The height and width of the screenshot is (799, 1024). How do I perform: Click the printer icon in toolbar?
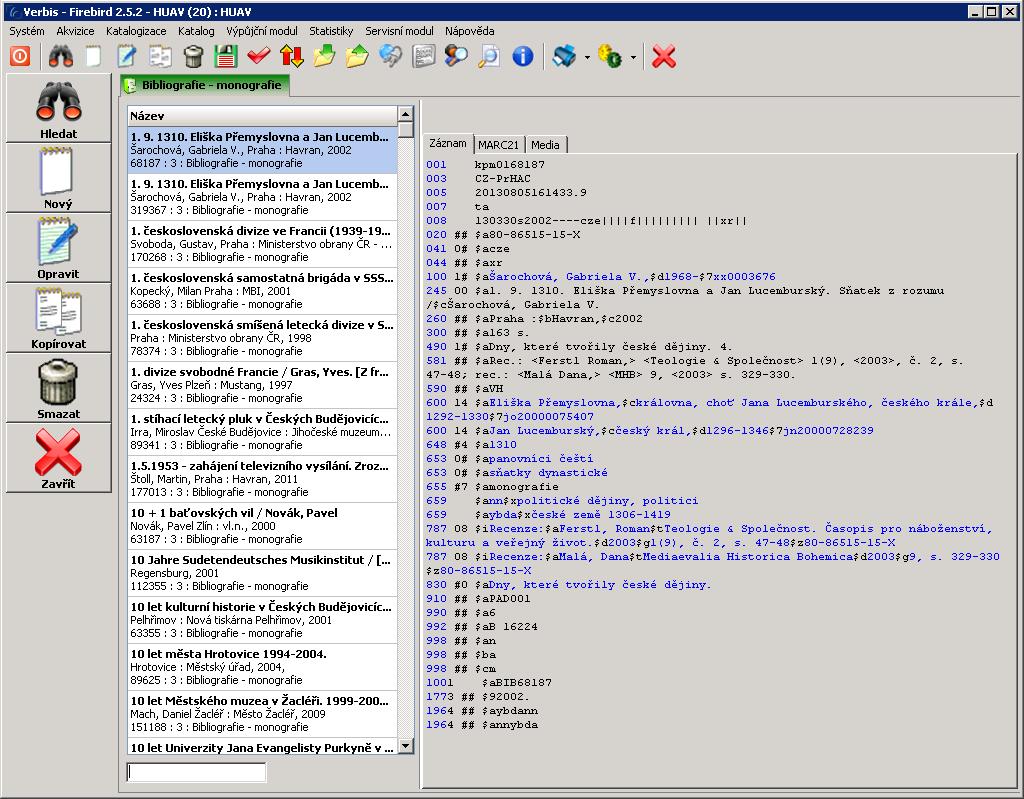point(564,56)
